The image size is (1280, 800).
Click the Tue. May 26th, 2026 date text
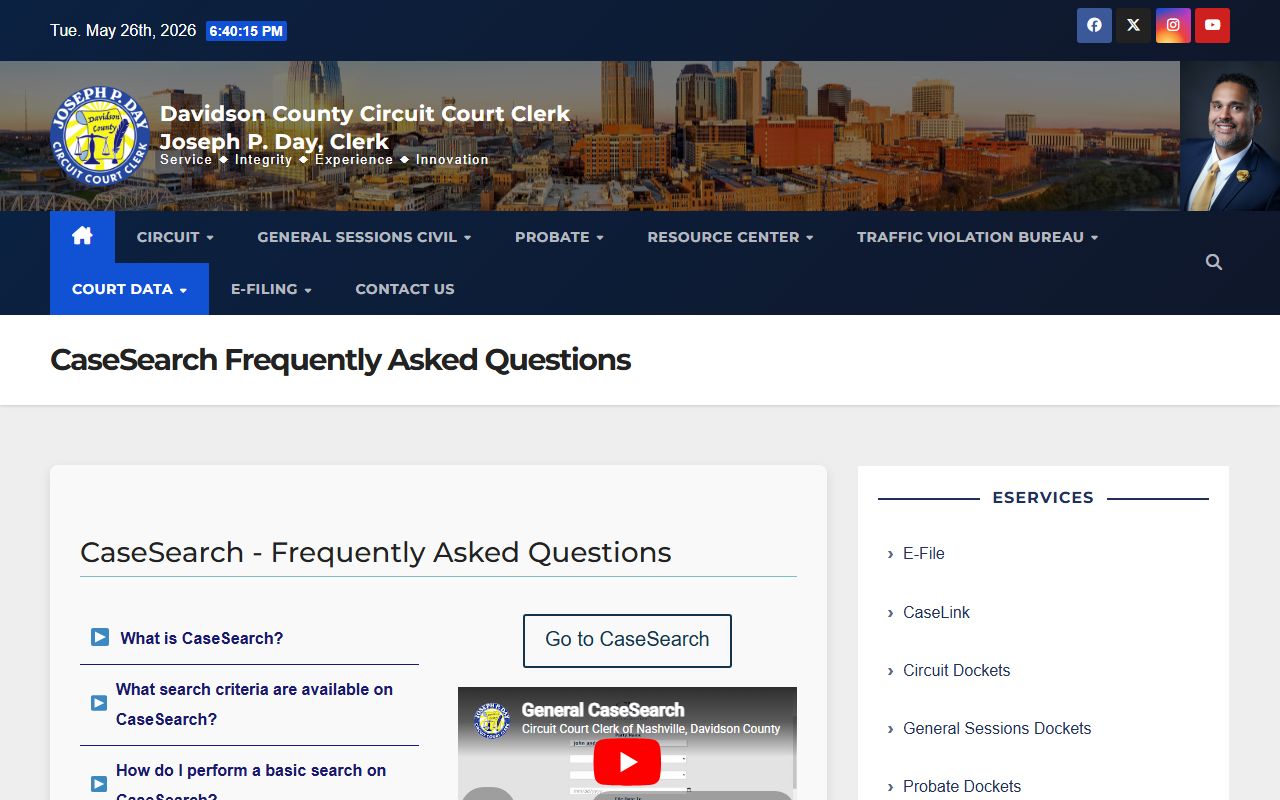[123, 30]
